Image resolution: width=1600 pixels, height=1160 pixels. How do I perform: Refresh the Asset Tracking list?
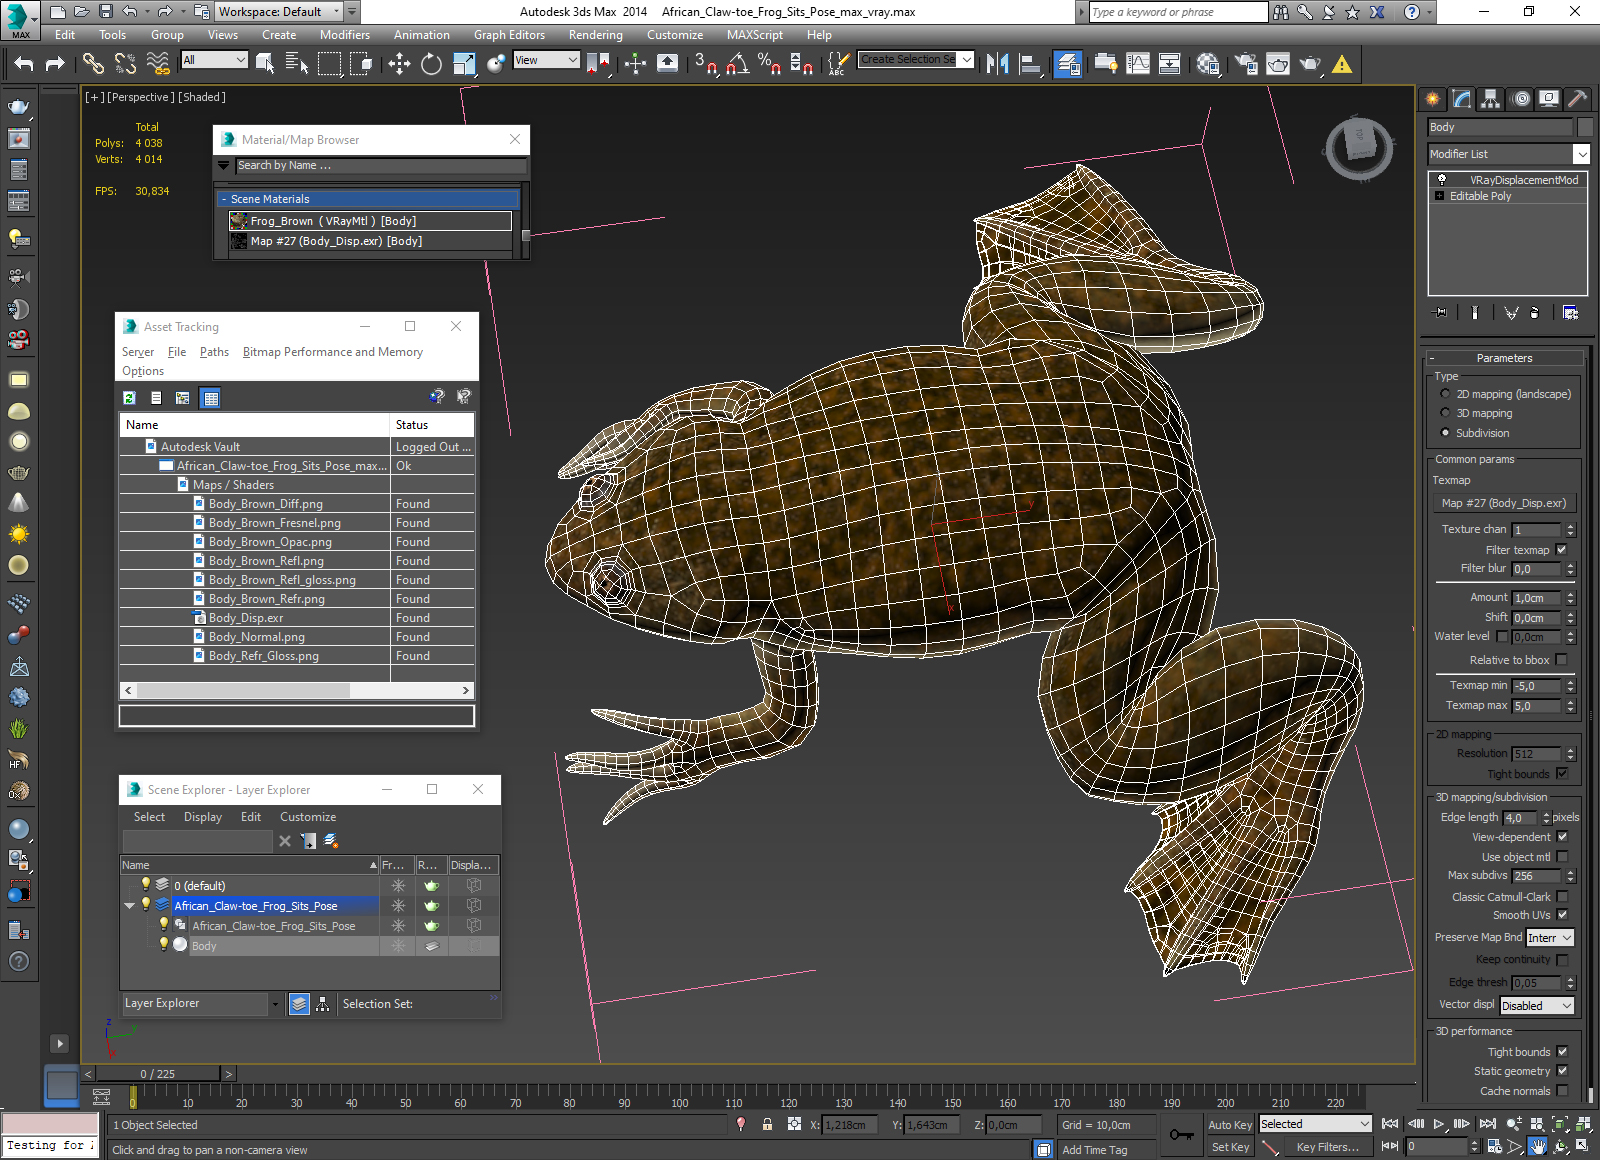[129, 398]
